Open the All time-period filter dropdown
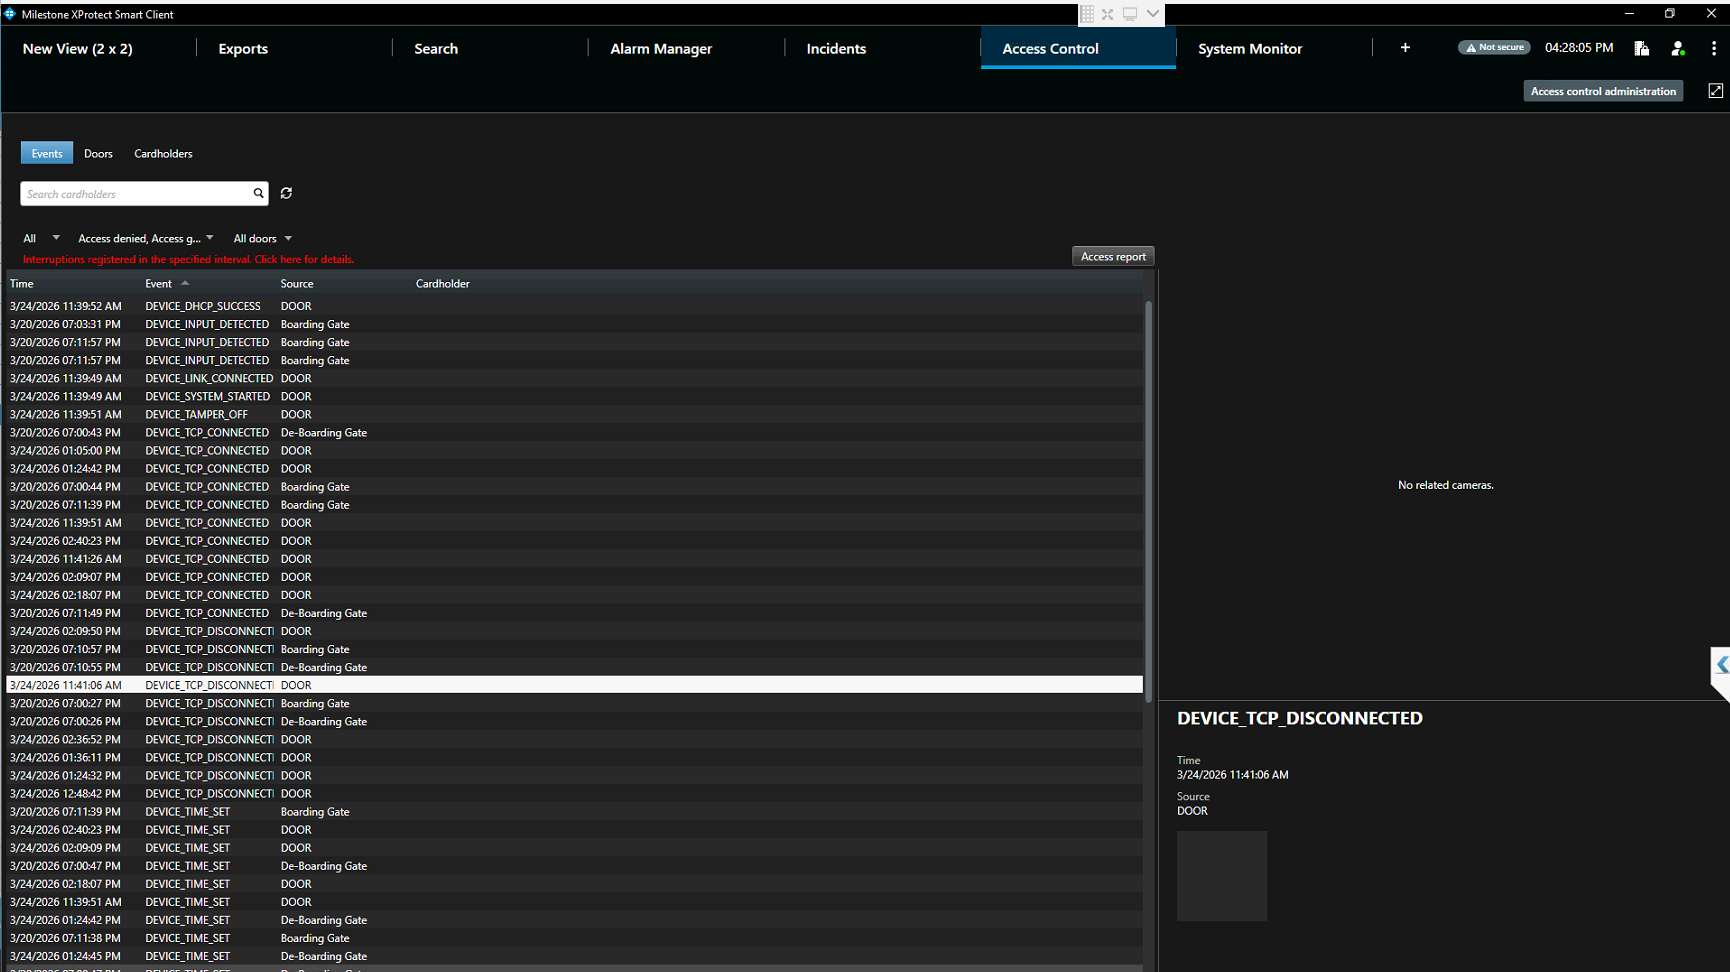The height and width of the screenshot is (972, 1730). (x=41, y=238)
